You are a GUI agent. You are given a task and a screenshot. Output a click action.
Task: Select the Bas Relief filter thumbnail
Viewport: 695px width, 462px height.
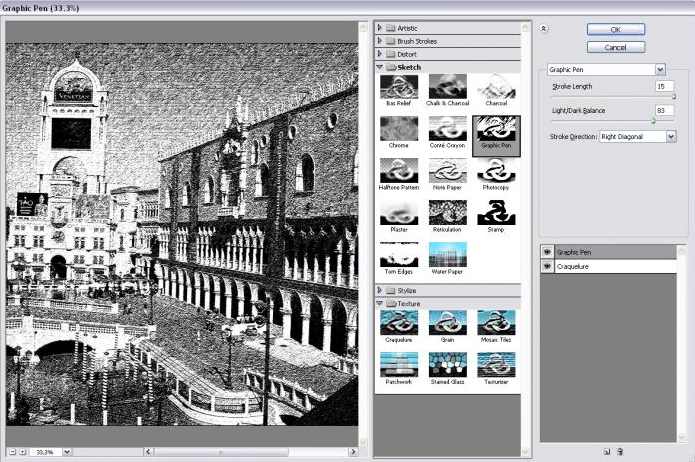(x=398, y=87)
